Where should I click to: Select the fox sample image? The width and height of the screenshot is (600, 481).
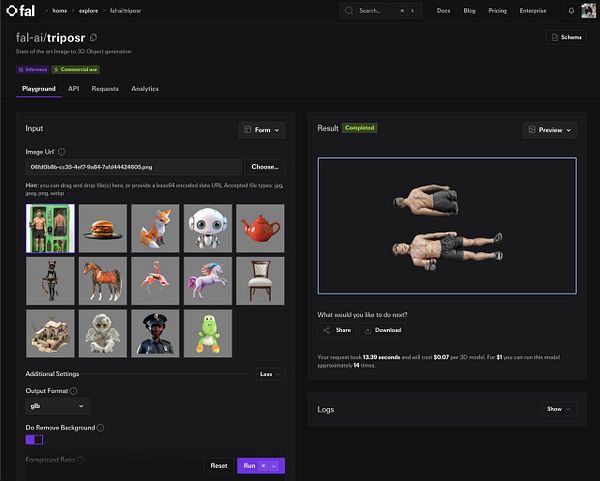pos(155,228)
